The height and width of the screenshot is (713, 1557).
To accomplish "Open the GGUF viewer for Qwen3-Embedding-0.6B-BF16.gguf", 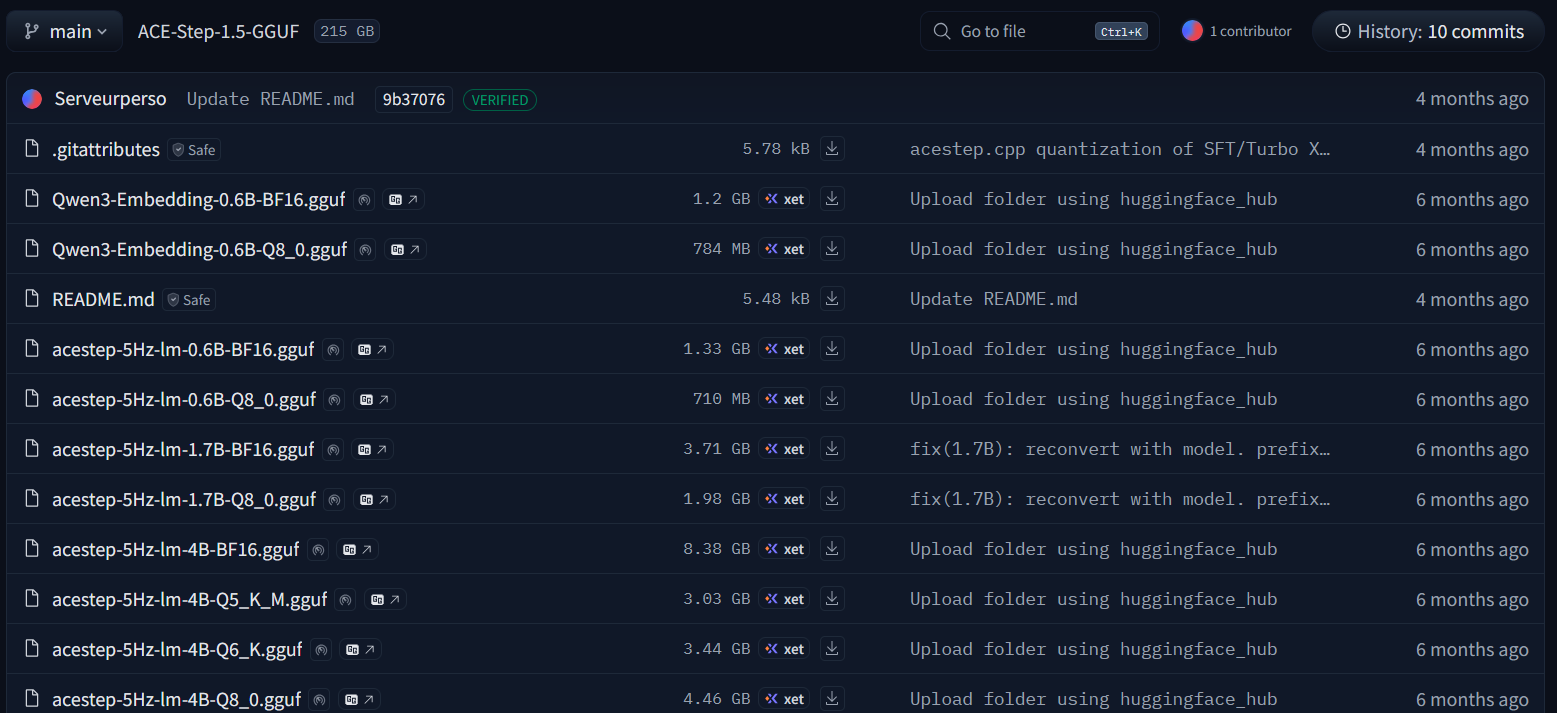I will 404,200.
